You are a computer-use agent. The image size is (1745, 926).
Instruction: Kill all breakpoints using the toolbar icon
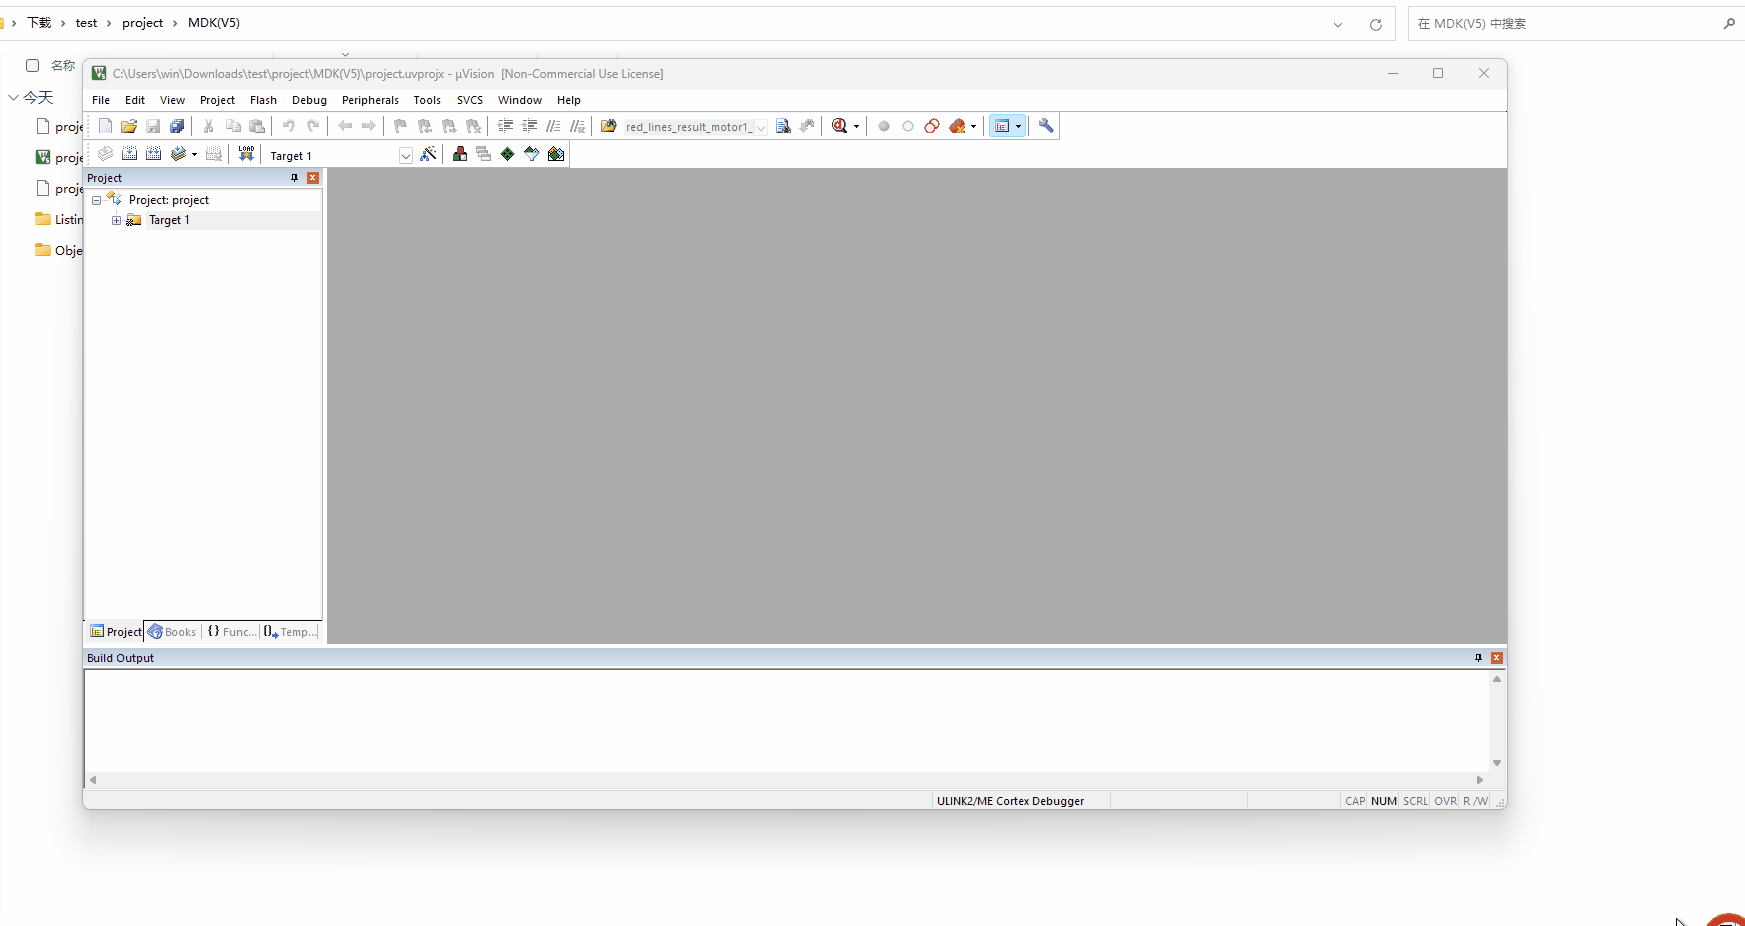959,125
